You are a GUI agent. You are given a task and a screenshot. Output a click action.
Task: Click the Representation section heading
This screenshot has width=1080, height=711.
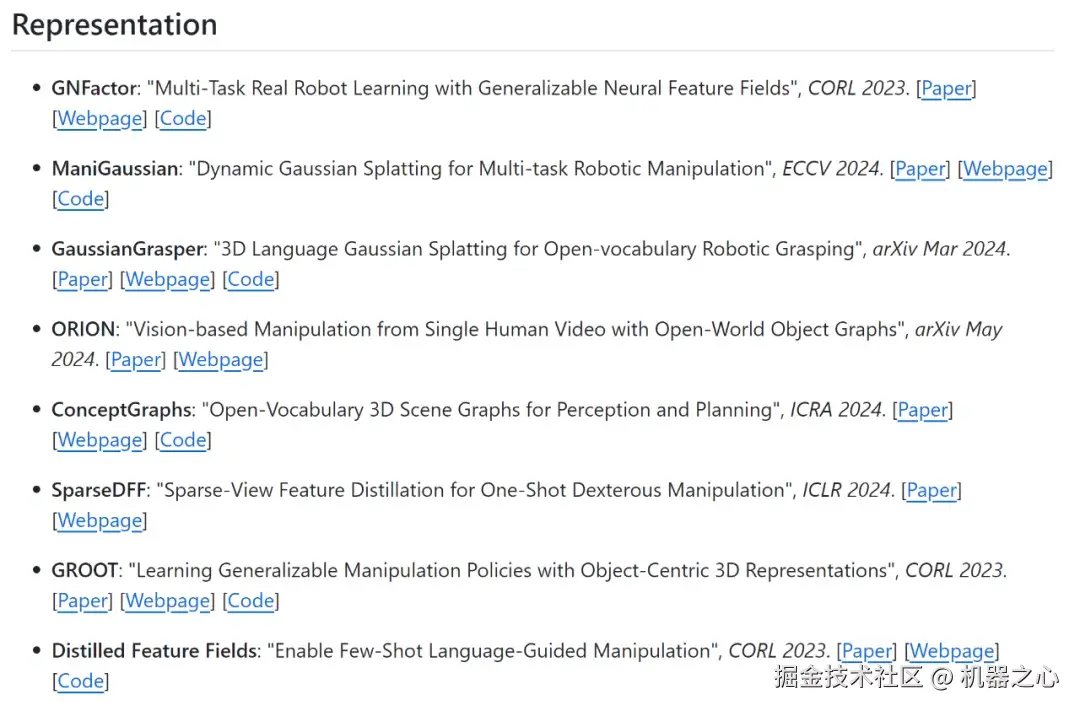pyautogui.click(x=115, y=25)
